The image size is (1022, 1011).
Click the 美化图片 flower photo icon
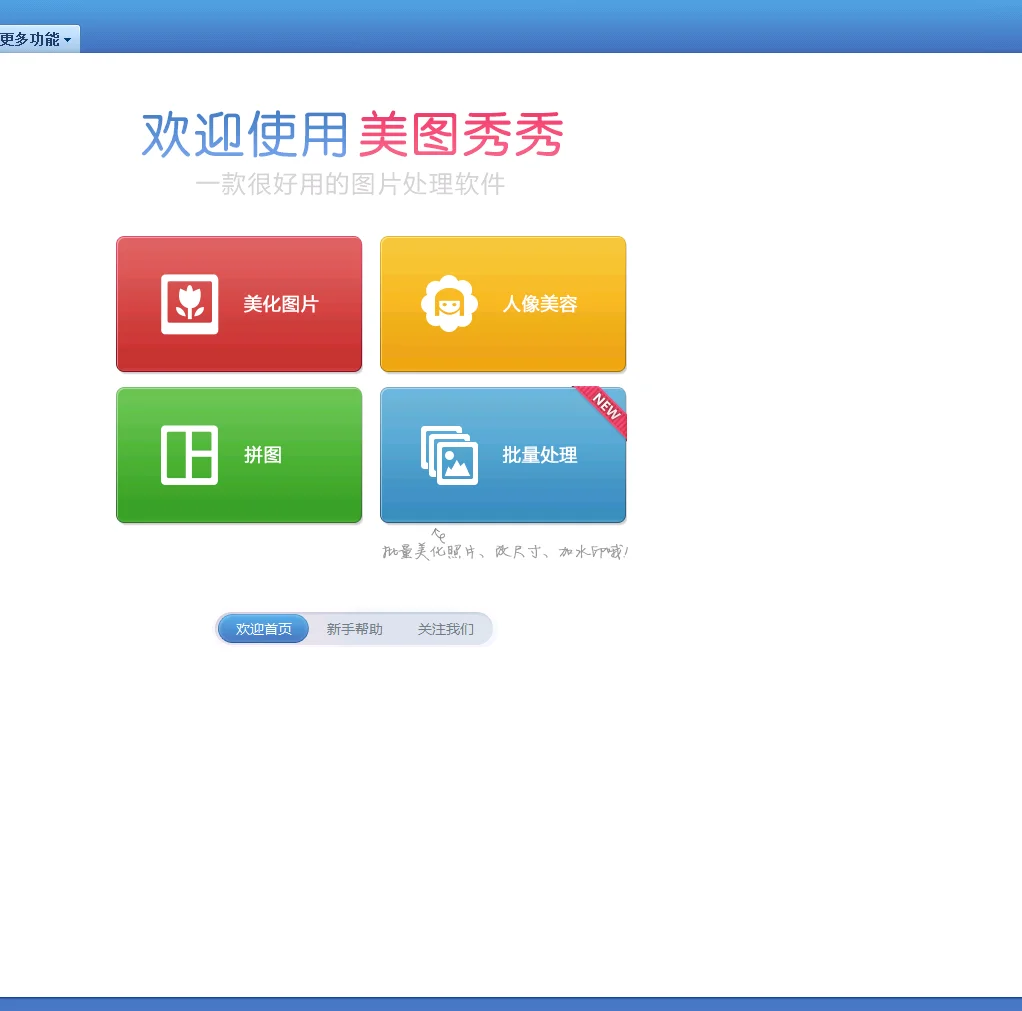[x=190, y=304]
